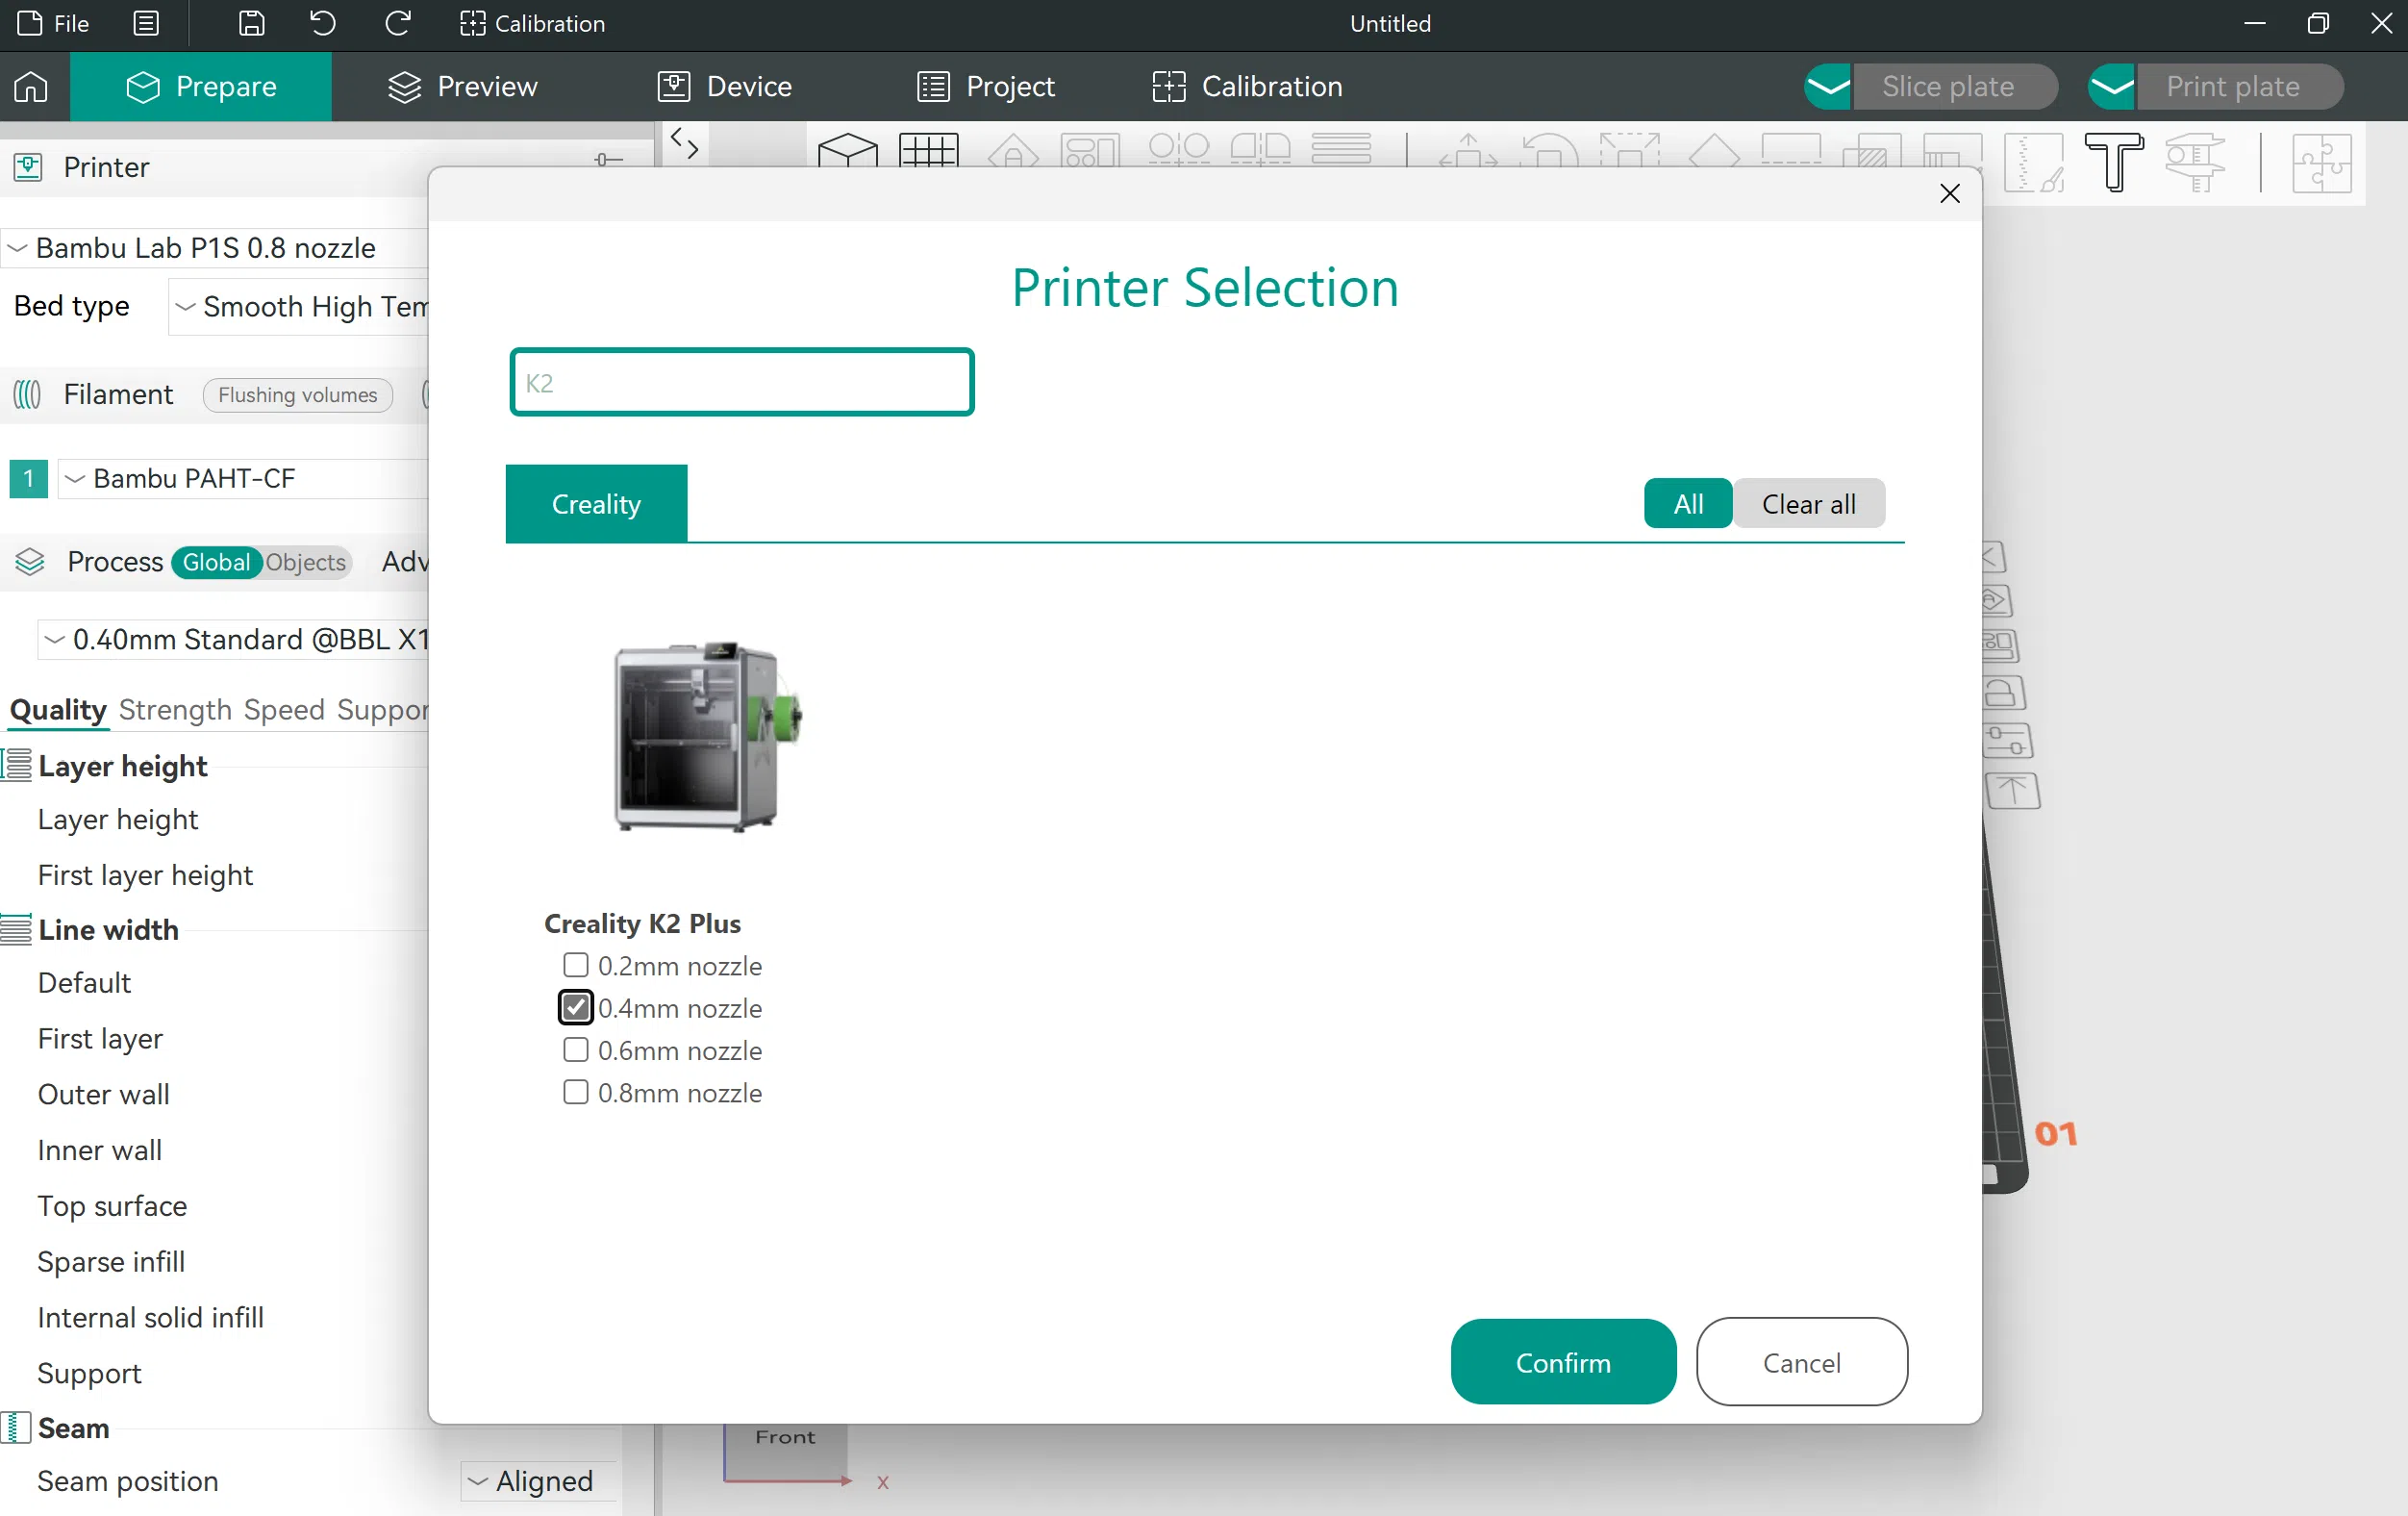
Task: Click the All button to select all printers
Action: point(1688,504)
